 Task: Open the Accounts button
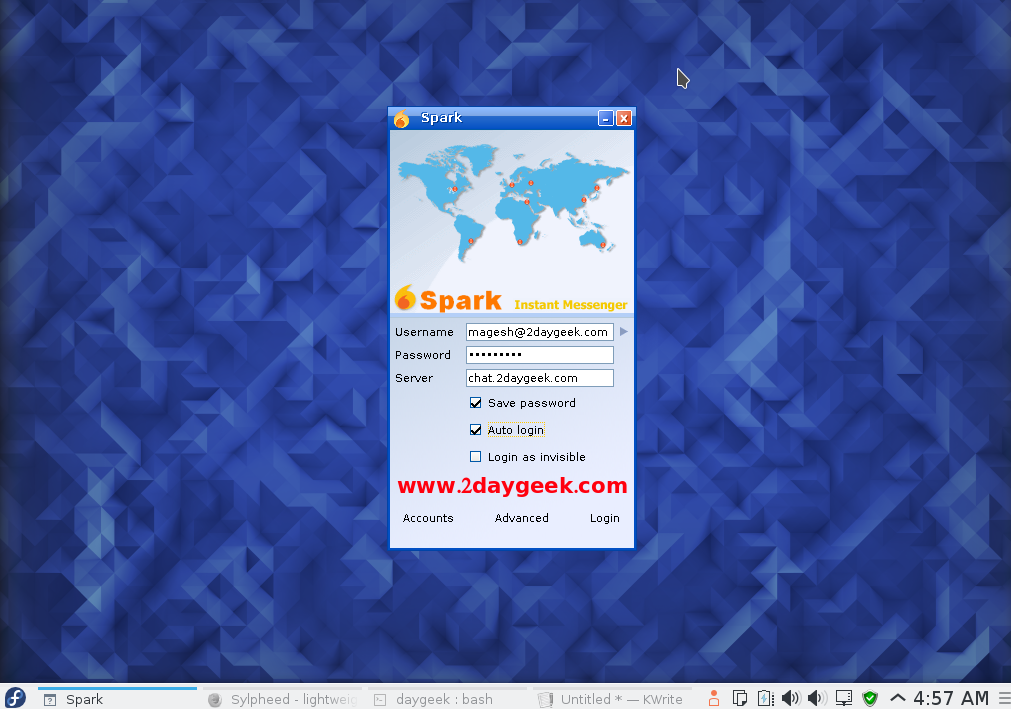(428, 518)
